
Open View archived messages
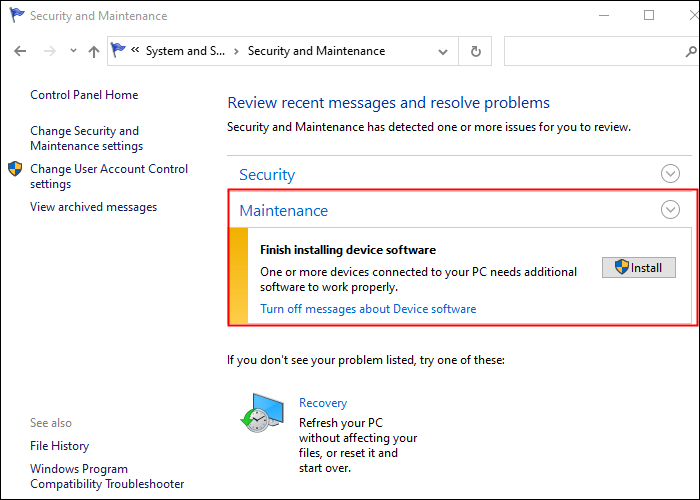pos(93,207)
